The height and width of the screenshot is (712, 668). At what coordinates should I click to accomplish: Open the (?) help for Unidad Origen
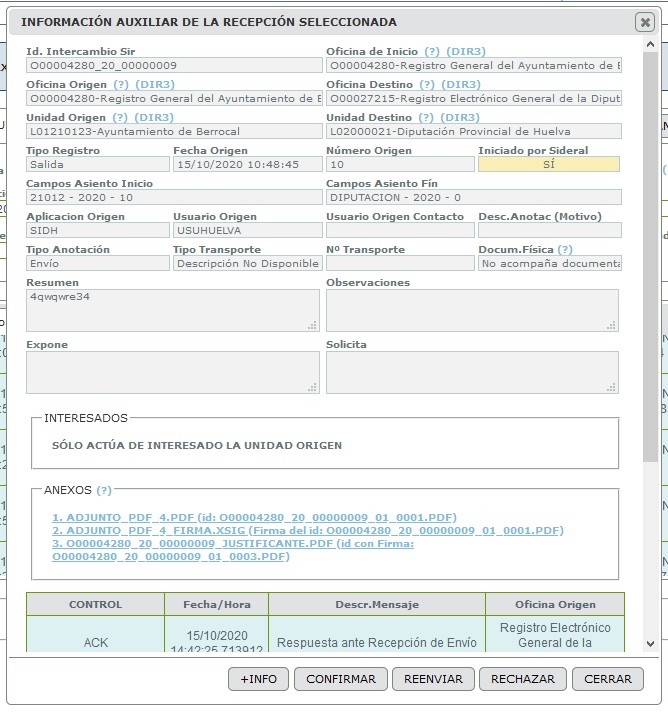pyautogui.click(x=120, y=118)
